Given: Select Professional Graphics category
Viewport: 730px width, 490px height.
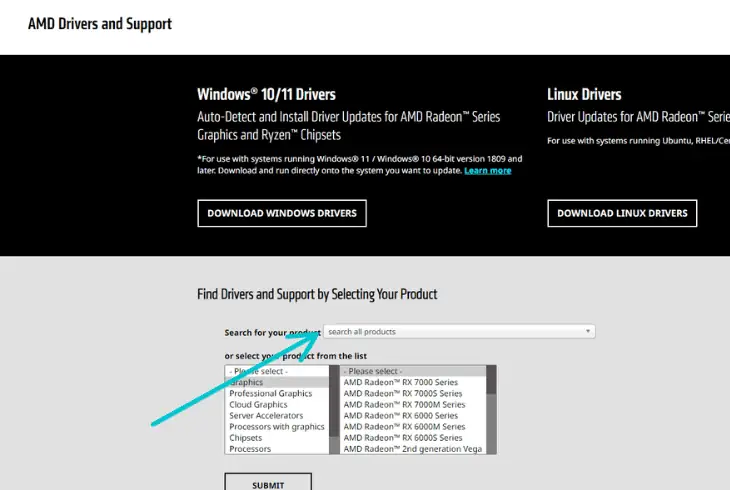Looking at the screenshot, I should pos(277,394).
